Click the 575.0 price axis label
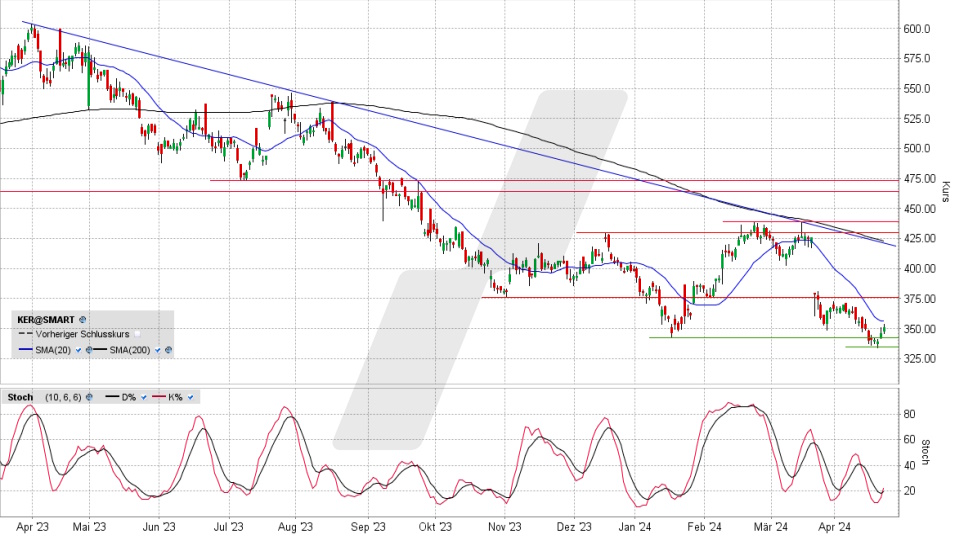960x540 pixels. coord(917,59)
